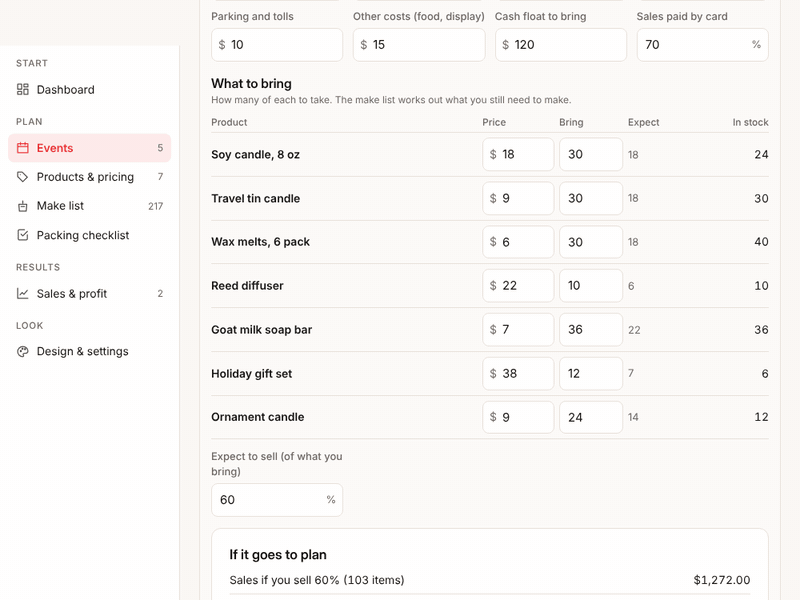Edit Soy candle price field
800x600 pixels.
518,154
